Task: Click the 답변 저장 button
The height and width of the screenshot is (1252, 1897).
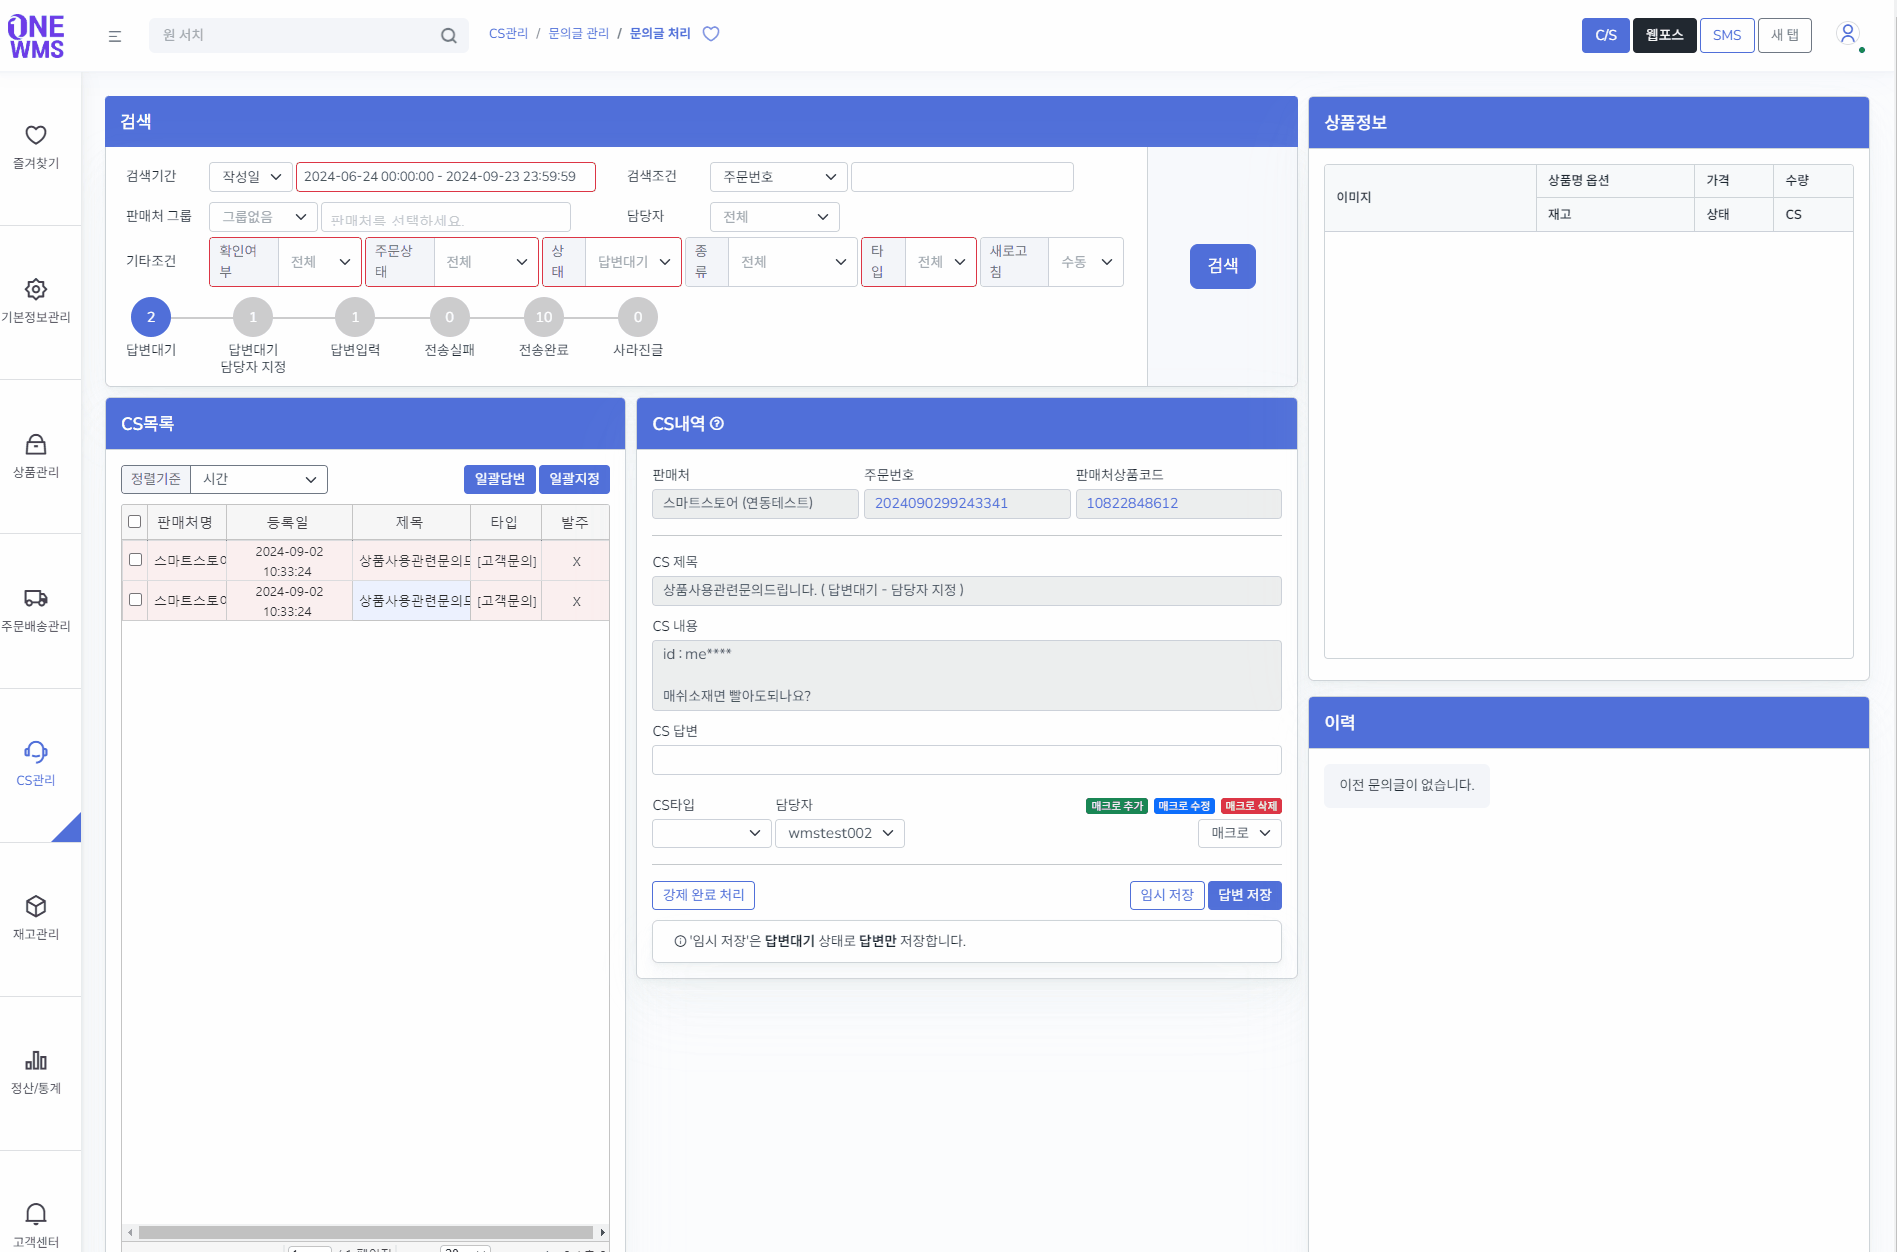Action: [1244, 895]
